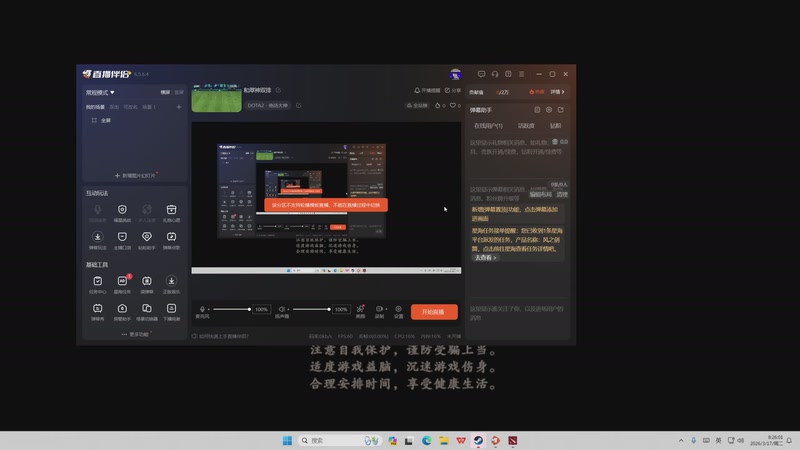Click 新增图片幻灯片 add button
This screenshot has height=450, width=800.
pos(135,176)
